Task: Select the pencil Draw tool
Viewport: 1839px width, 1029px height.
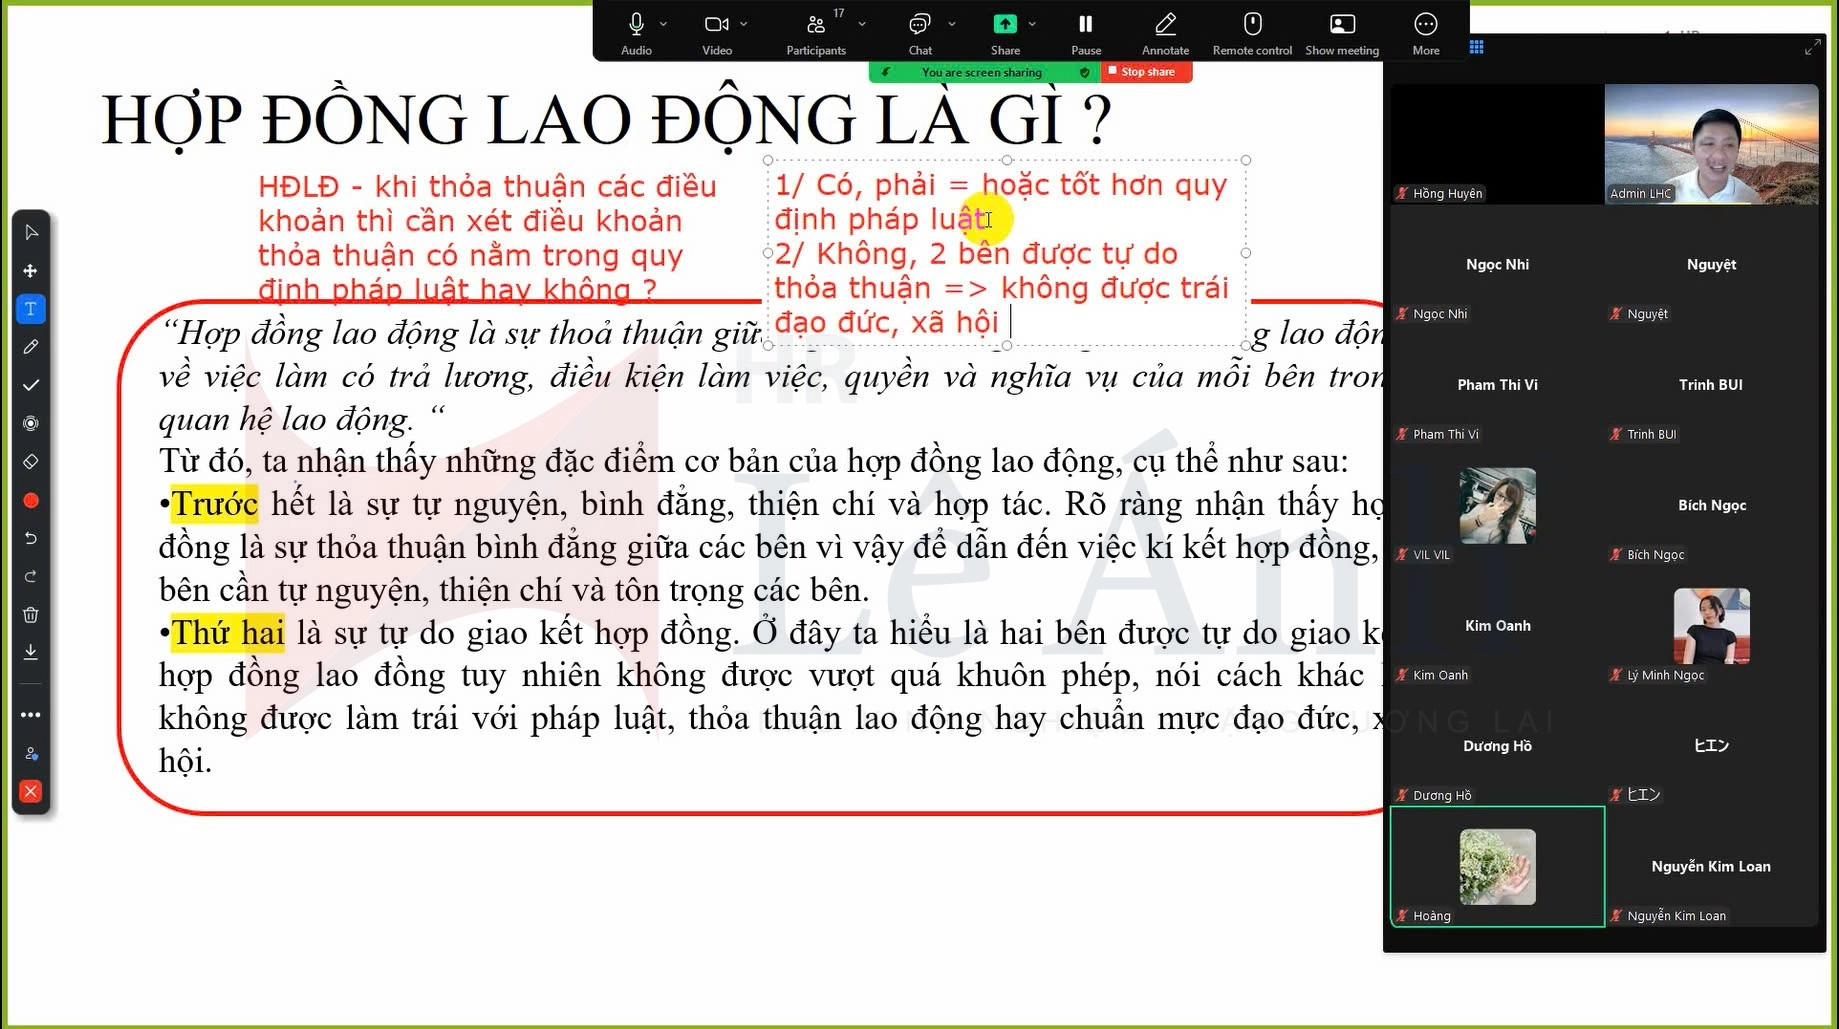Action: click(x=31, y=347)
